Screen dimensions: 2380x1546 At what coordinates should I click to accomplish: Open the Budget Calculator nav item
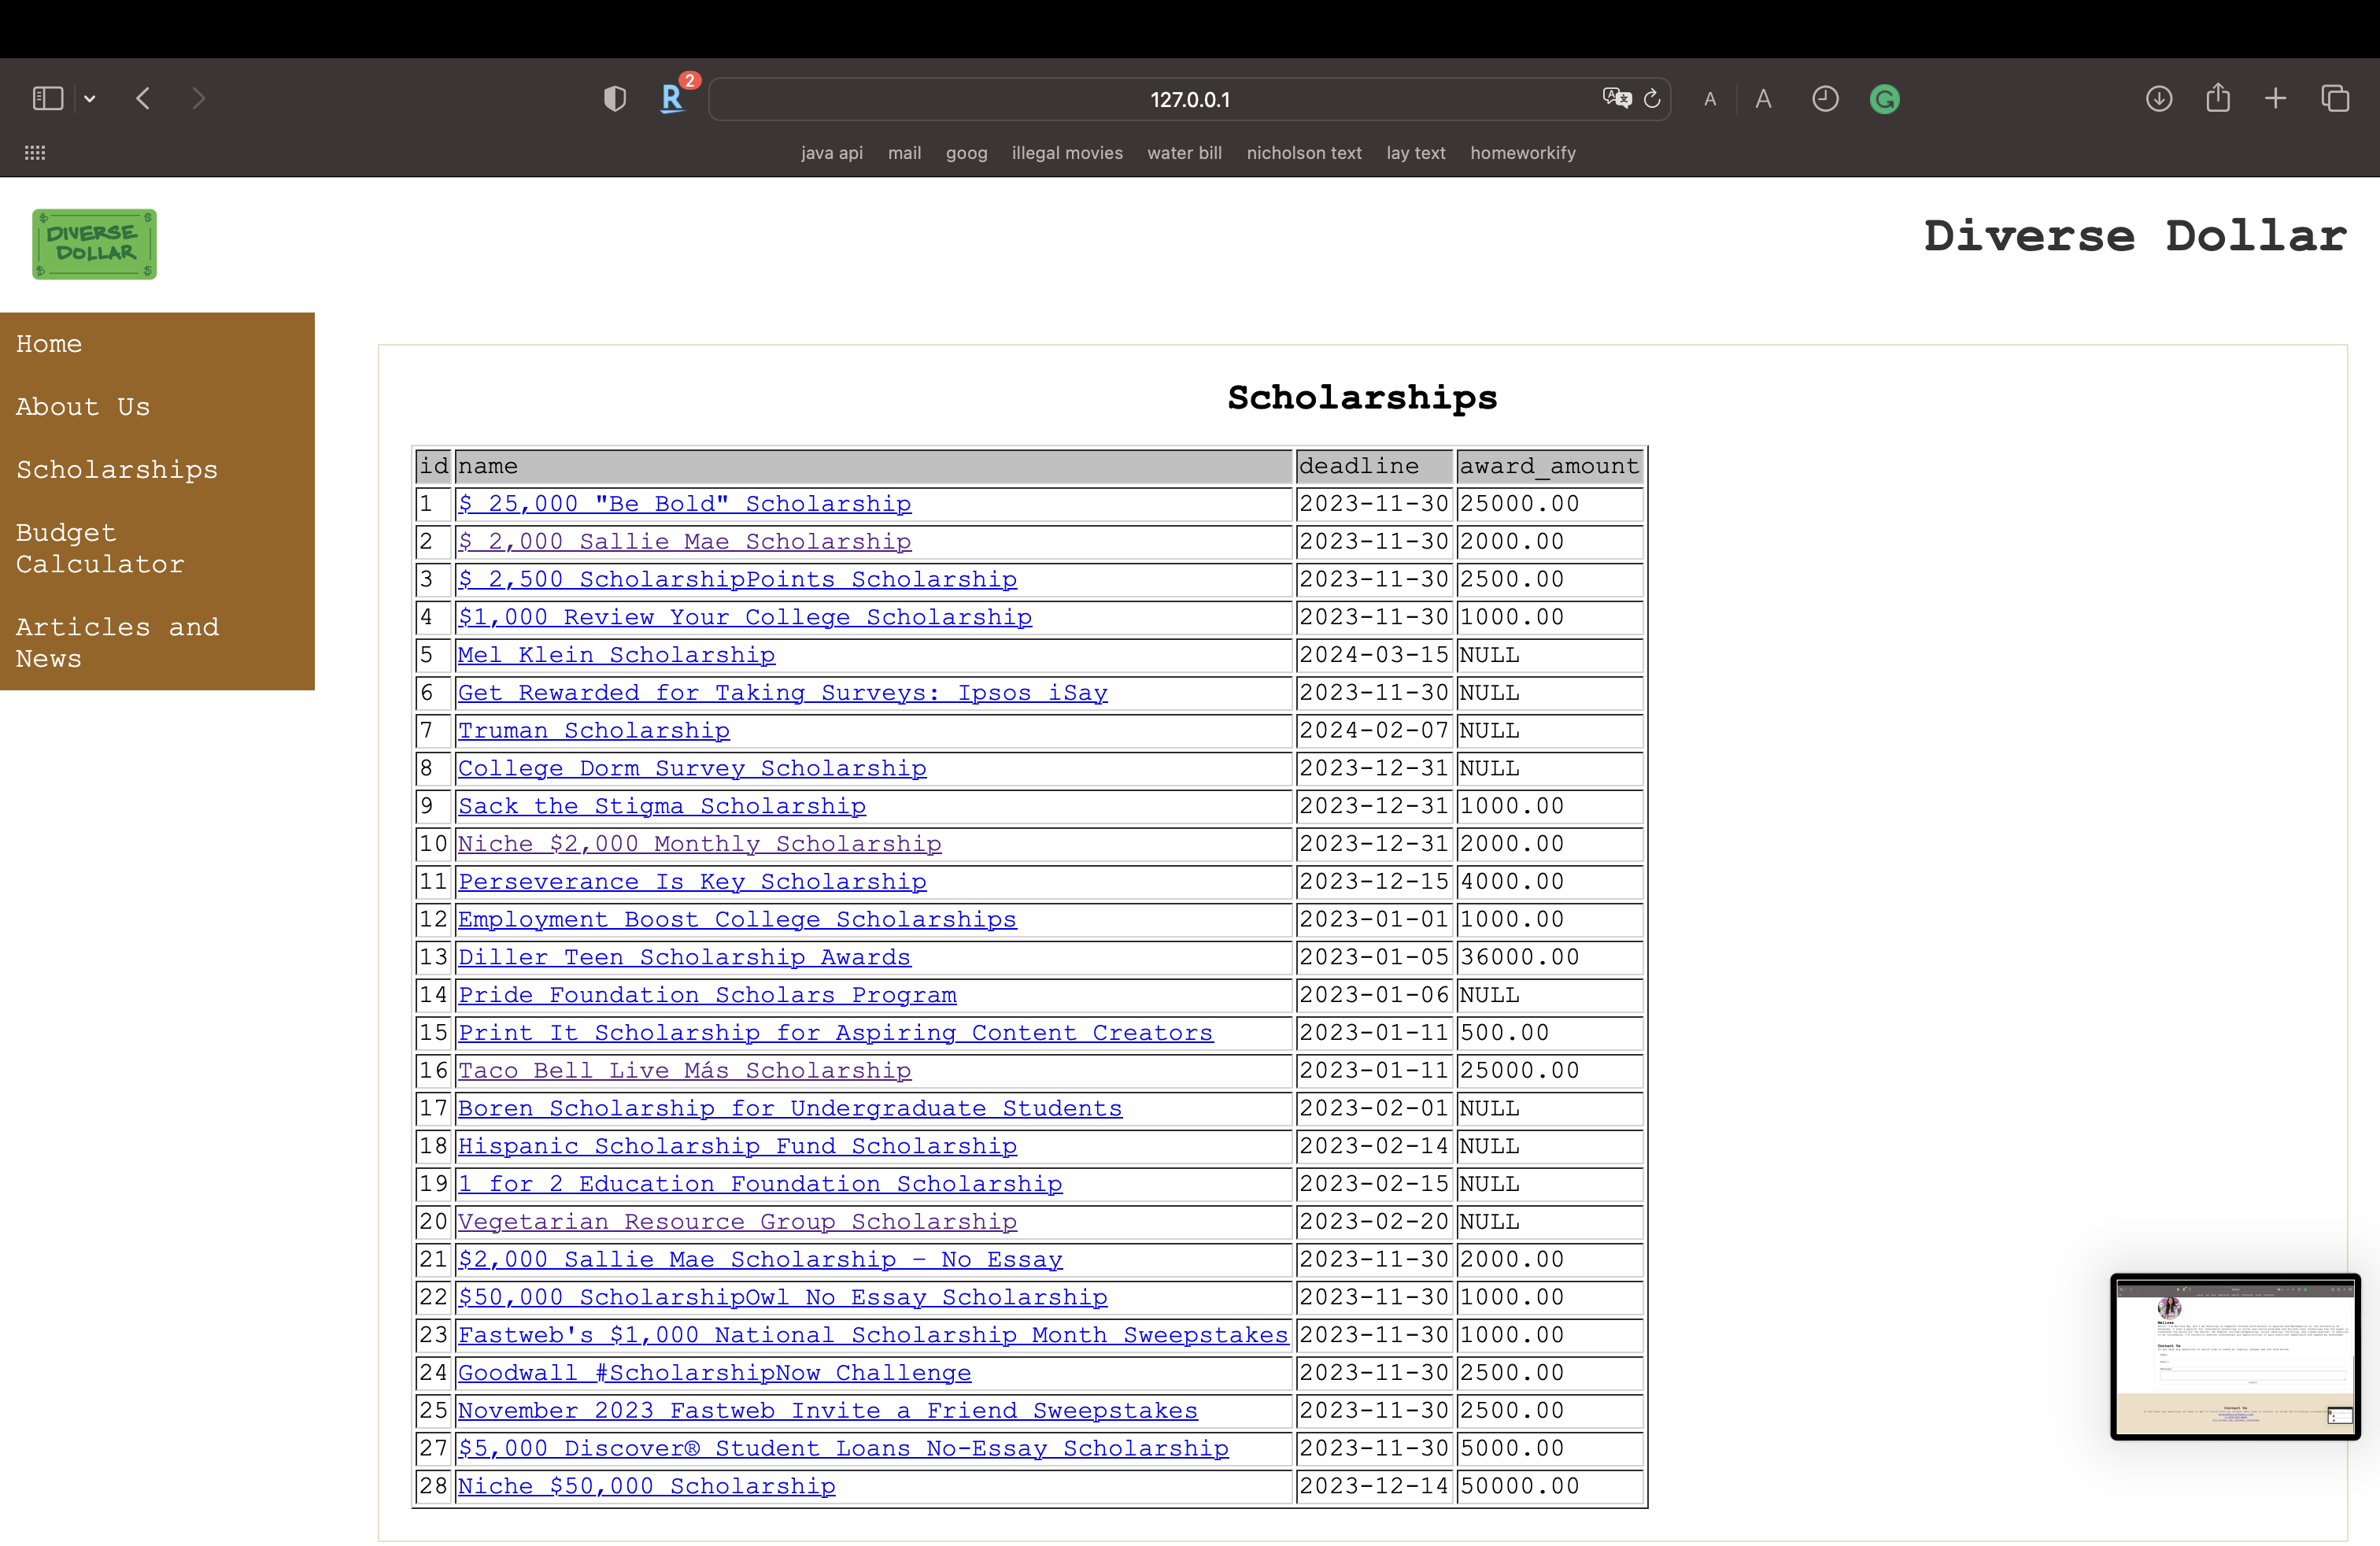point(100,548)
